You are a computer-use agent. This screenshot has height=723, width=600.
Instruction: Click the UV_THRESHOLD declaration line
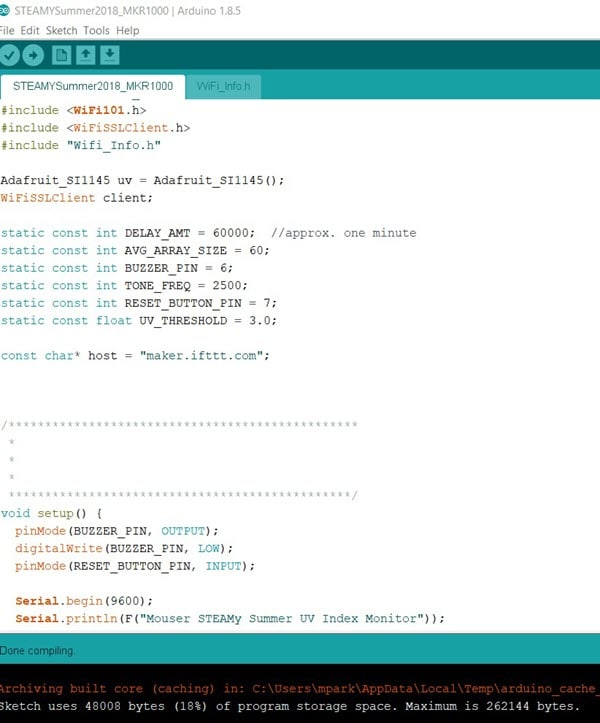[x=138, y=321]
